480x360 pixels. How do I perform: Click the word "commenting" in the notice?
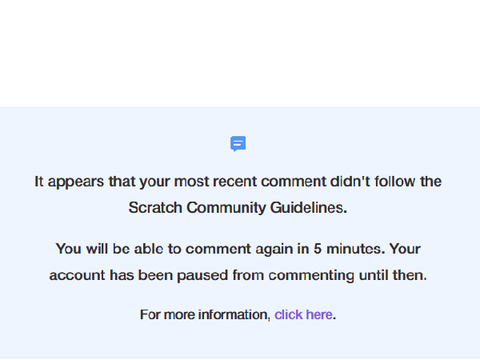click(x=312, y=276)
